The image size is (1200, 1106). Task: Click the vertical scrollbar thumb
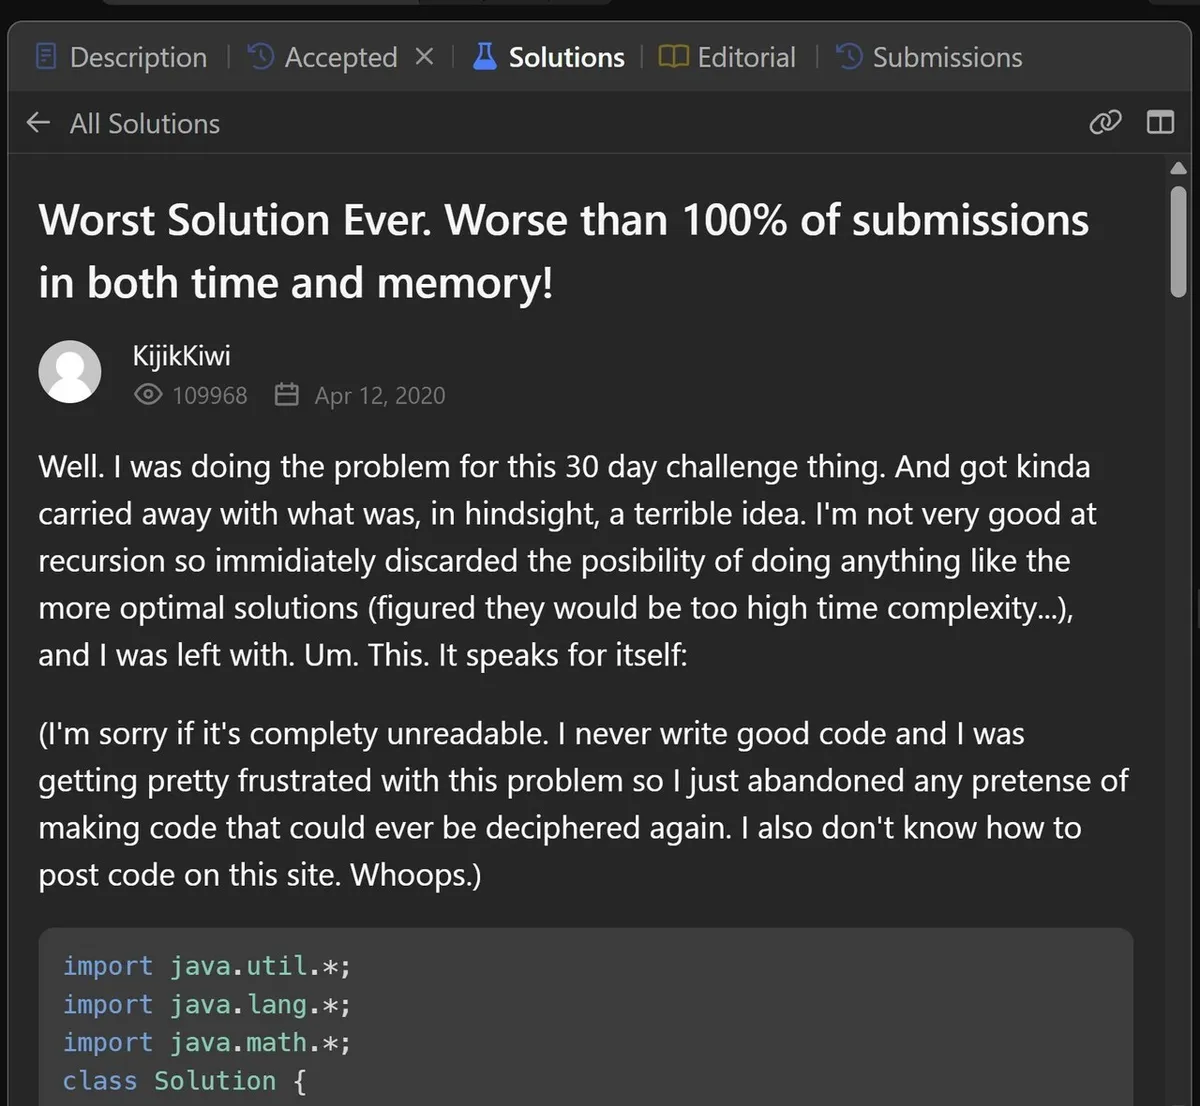pyautogui.click(x=1178, y=240)
